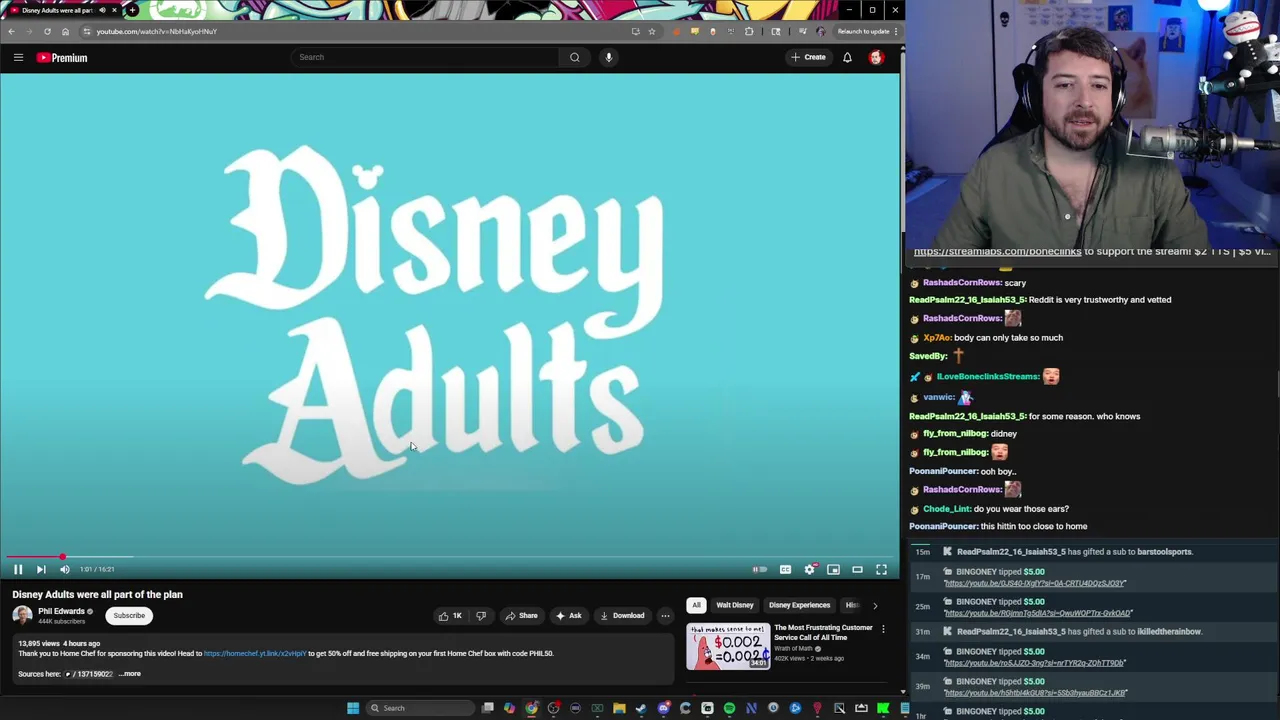This screenshot has height=720, width=1280.
Task: Enable miniplayer mode
Action: tap(833, 569)
